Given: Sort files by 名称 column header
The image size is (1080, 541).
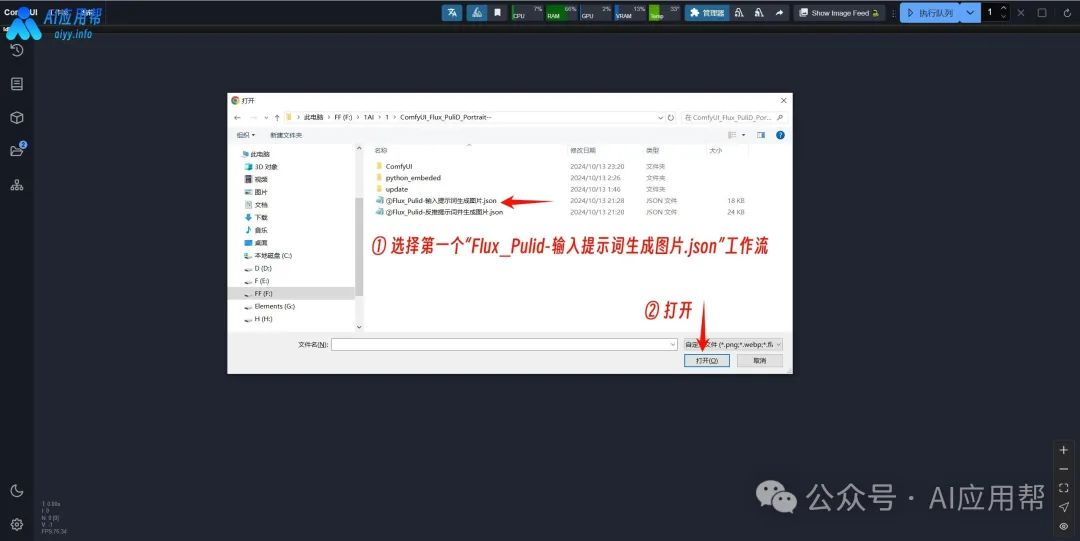Looking at the screenshot, I should pos(381,150).
